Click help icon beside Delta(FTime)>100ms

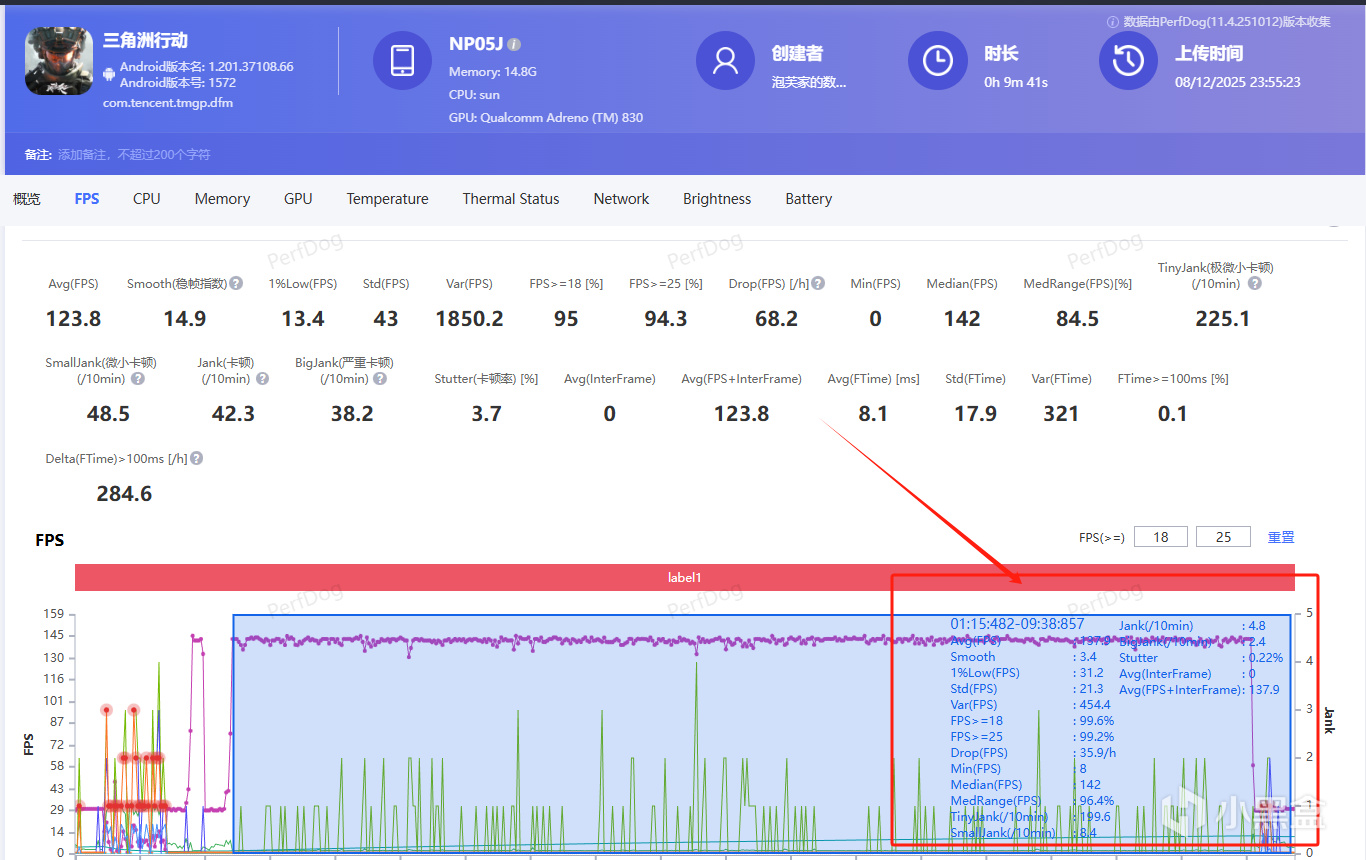tap(197, 459)
